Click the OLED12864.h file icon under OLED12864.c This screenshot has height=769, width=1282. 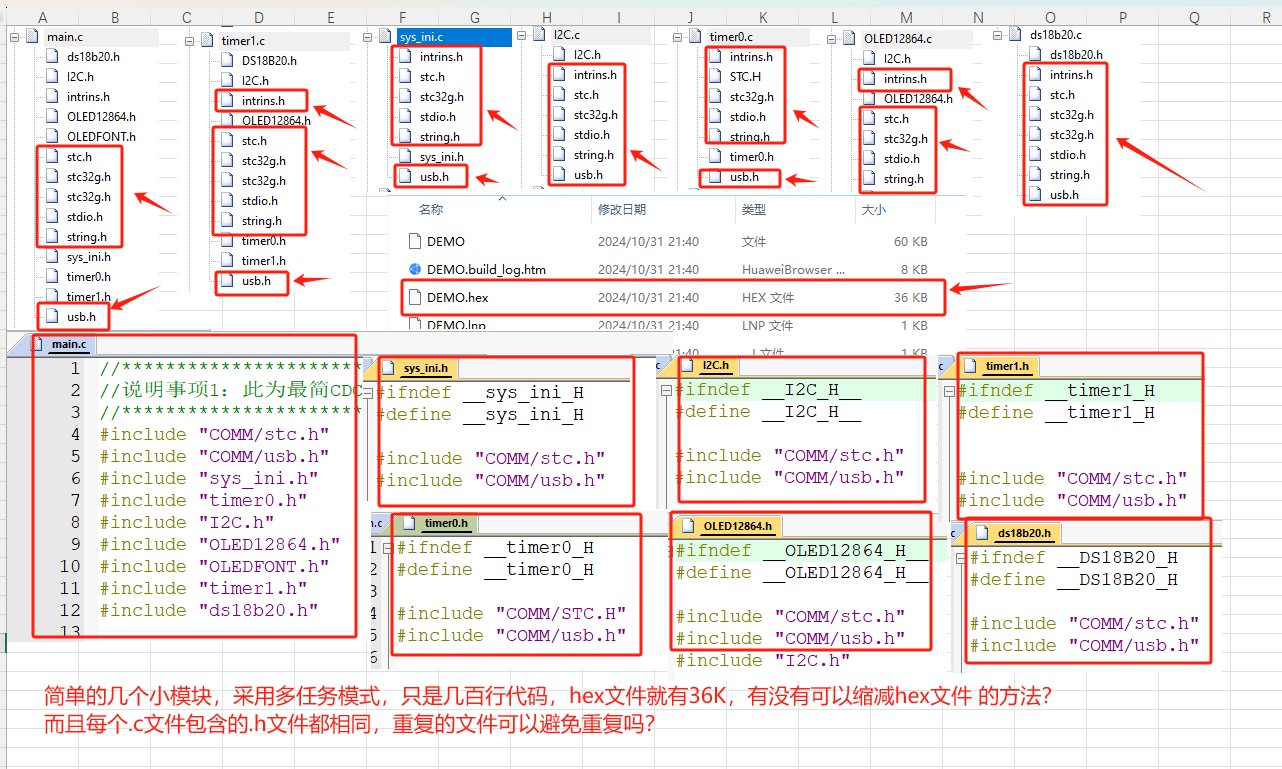870,99
